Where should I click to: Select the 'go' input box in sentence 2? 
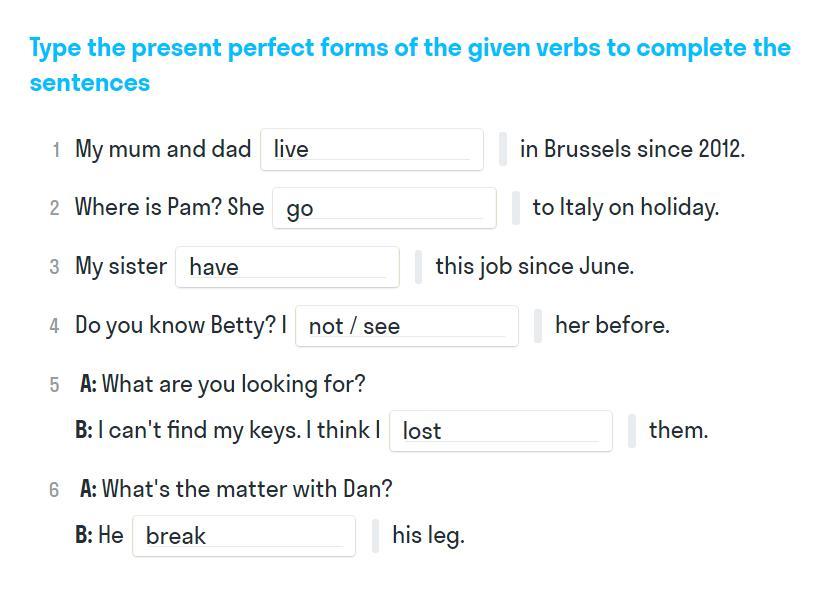point(384,208)
